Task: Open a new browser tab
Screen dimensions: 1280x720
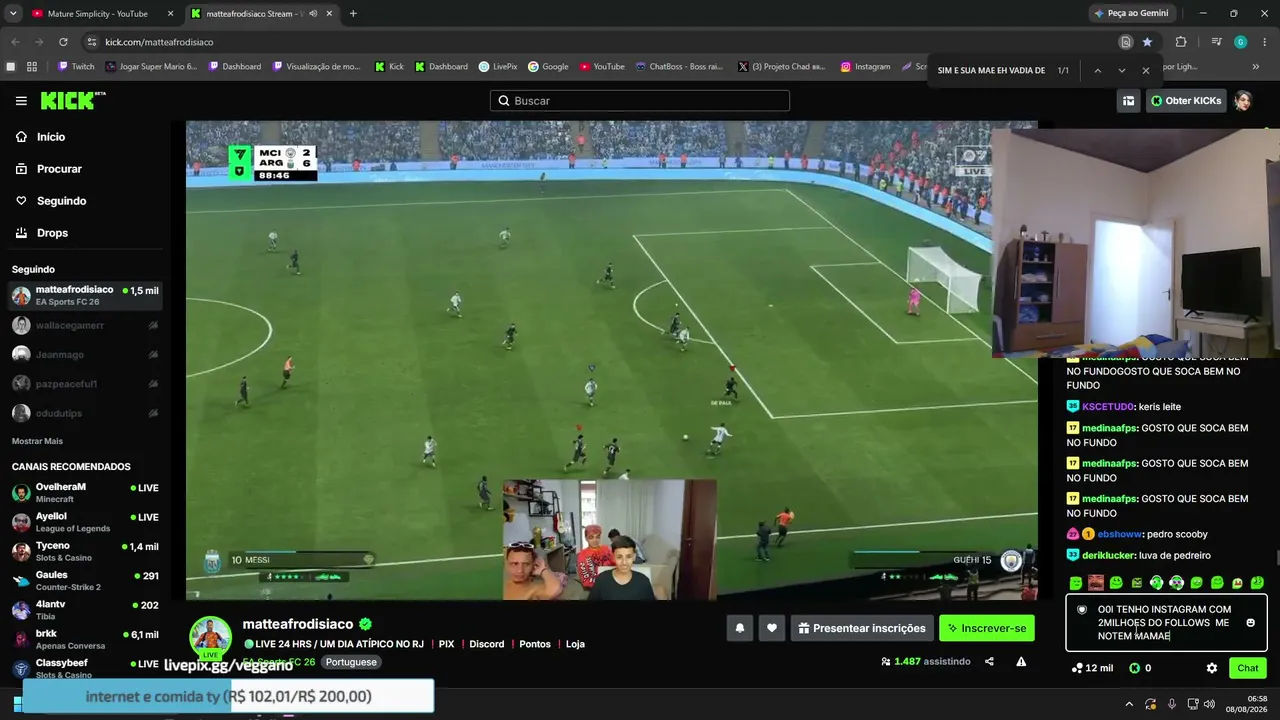Action: (353, 14)
